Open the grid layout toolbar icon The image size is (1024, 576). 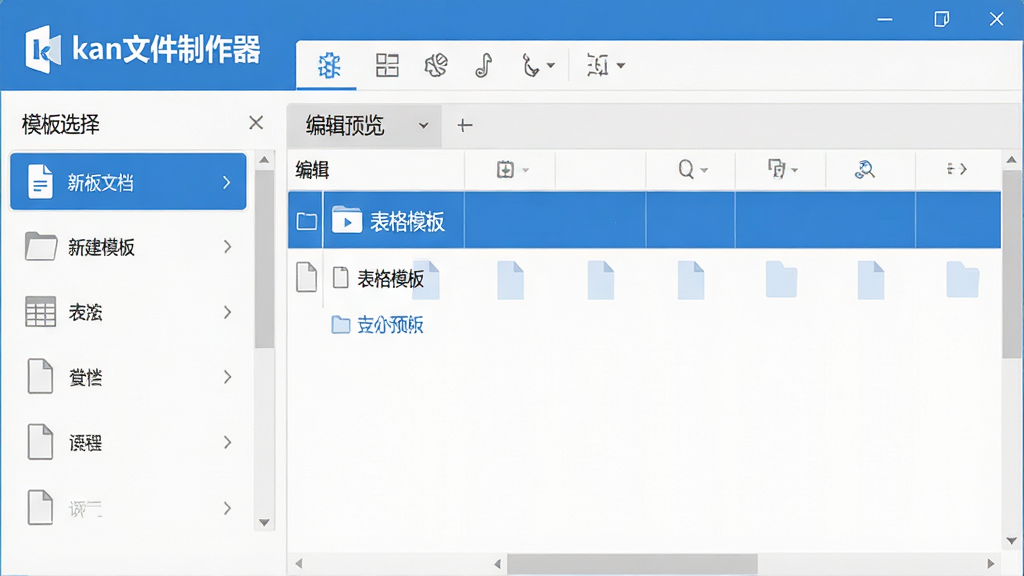click(387, 65)
